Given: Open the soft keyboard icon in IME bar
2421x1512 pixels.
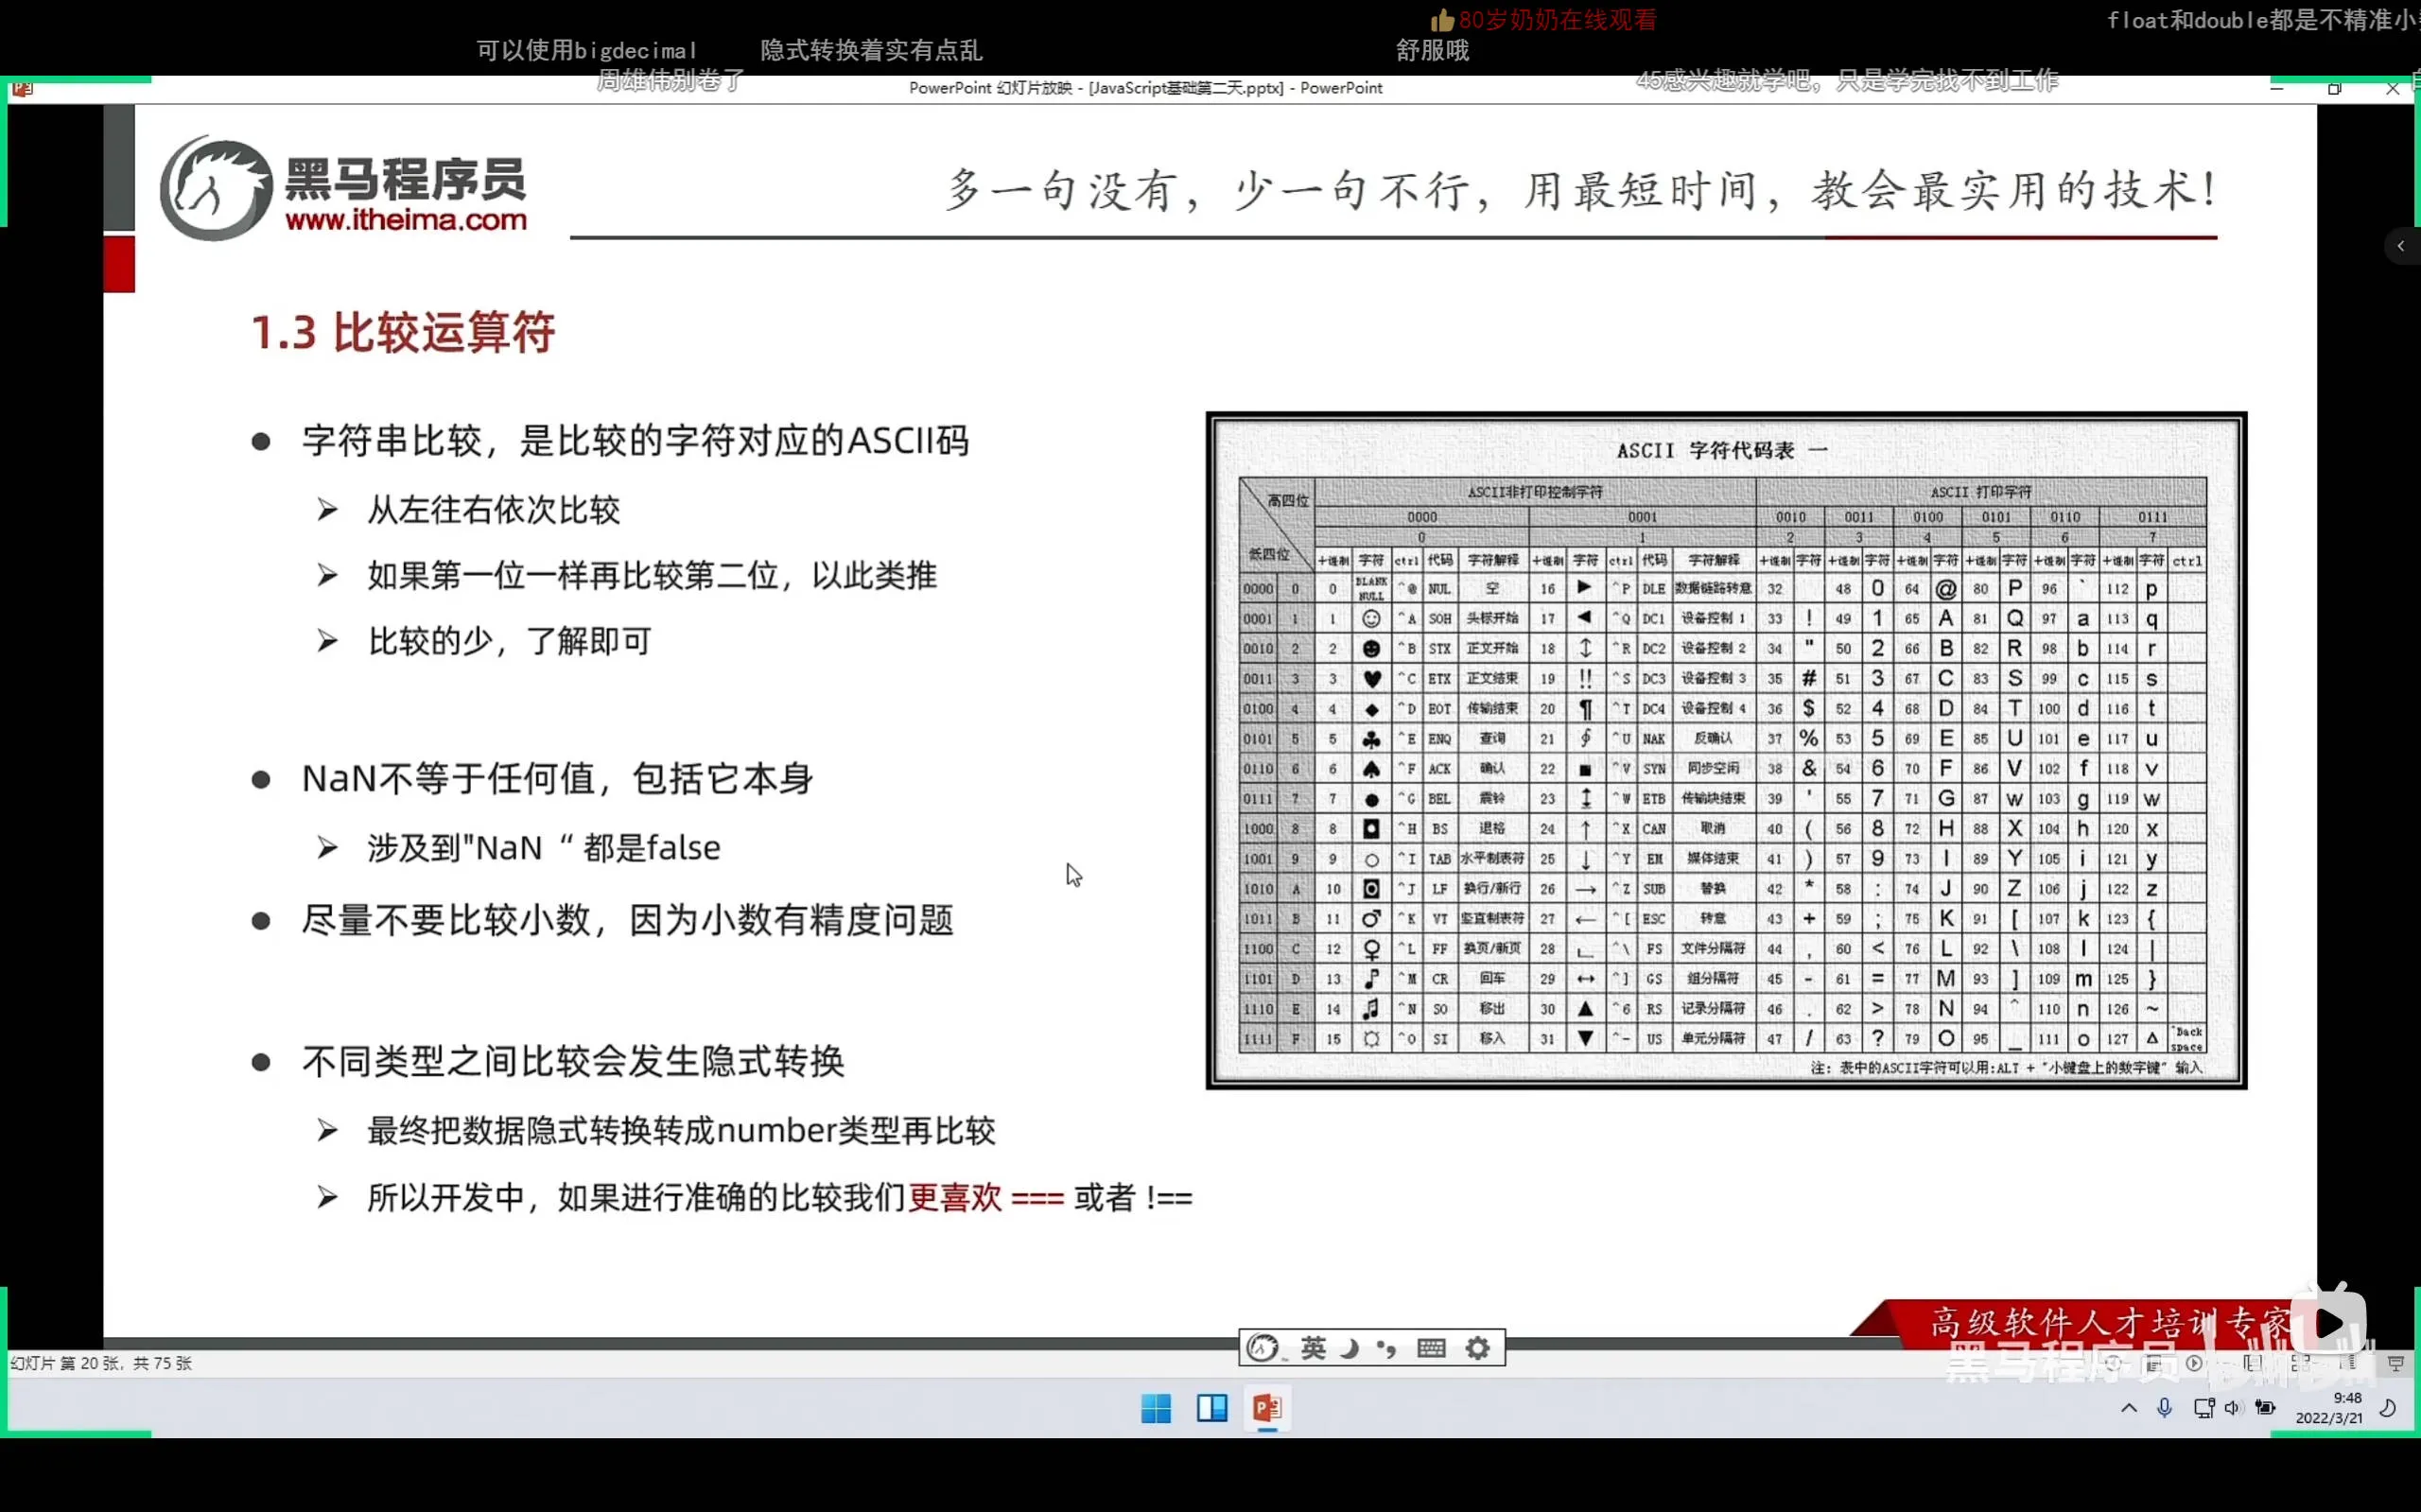Looking at the screenshot, I should [1431, 1348].
